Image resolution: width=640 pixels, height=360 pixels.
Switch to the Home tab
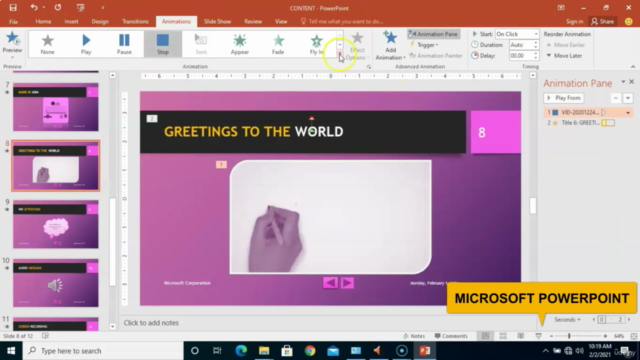coord(43,22)
